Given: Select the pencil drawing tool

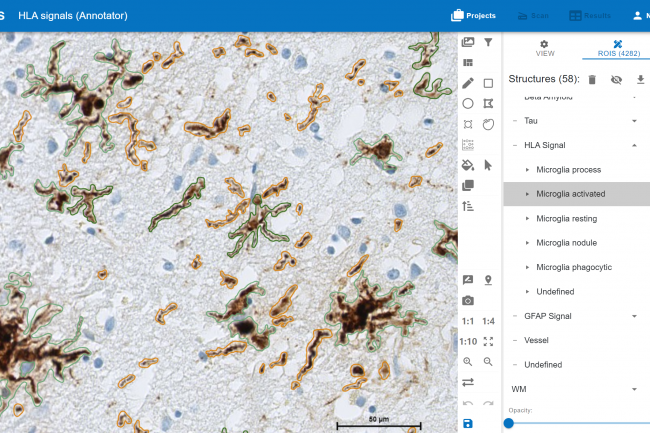Looking at the screenshot, I should (468, 83).
